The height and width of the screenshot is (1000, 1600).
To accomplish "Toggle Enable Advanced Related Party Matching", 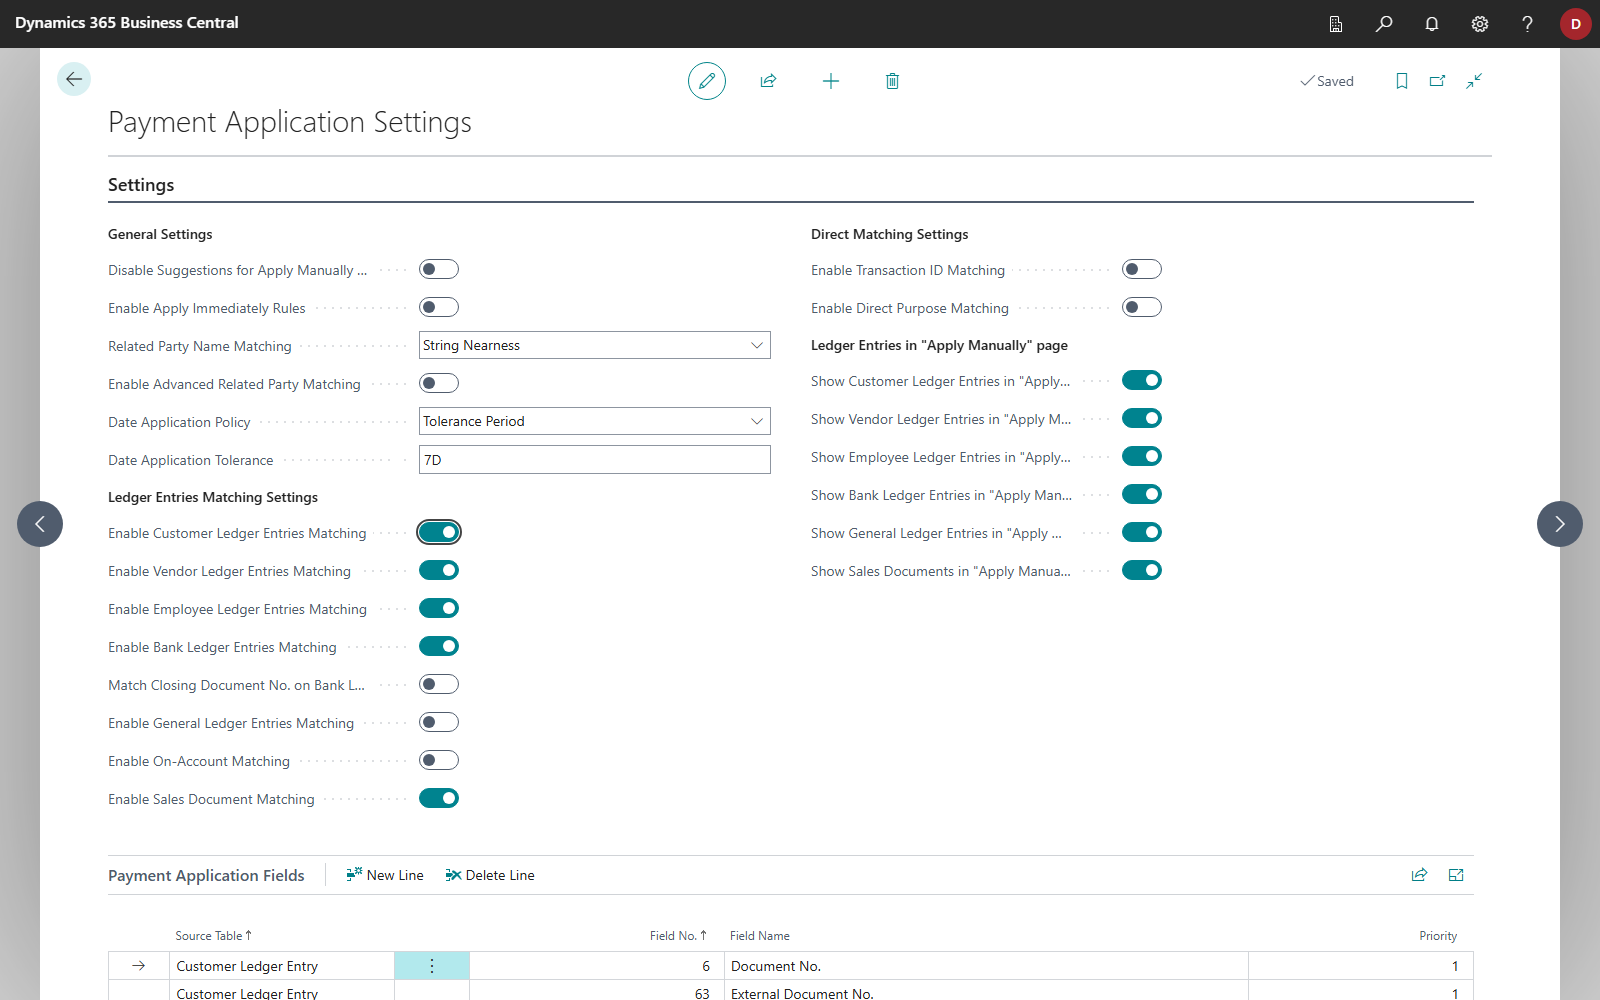I will click(439, 383).
